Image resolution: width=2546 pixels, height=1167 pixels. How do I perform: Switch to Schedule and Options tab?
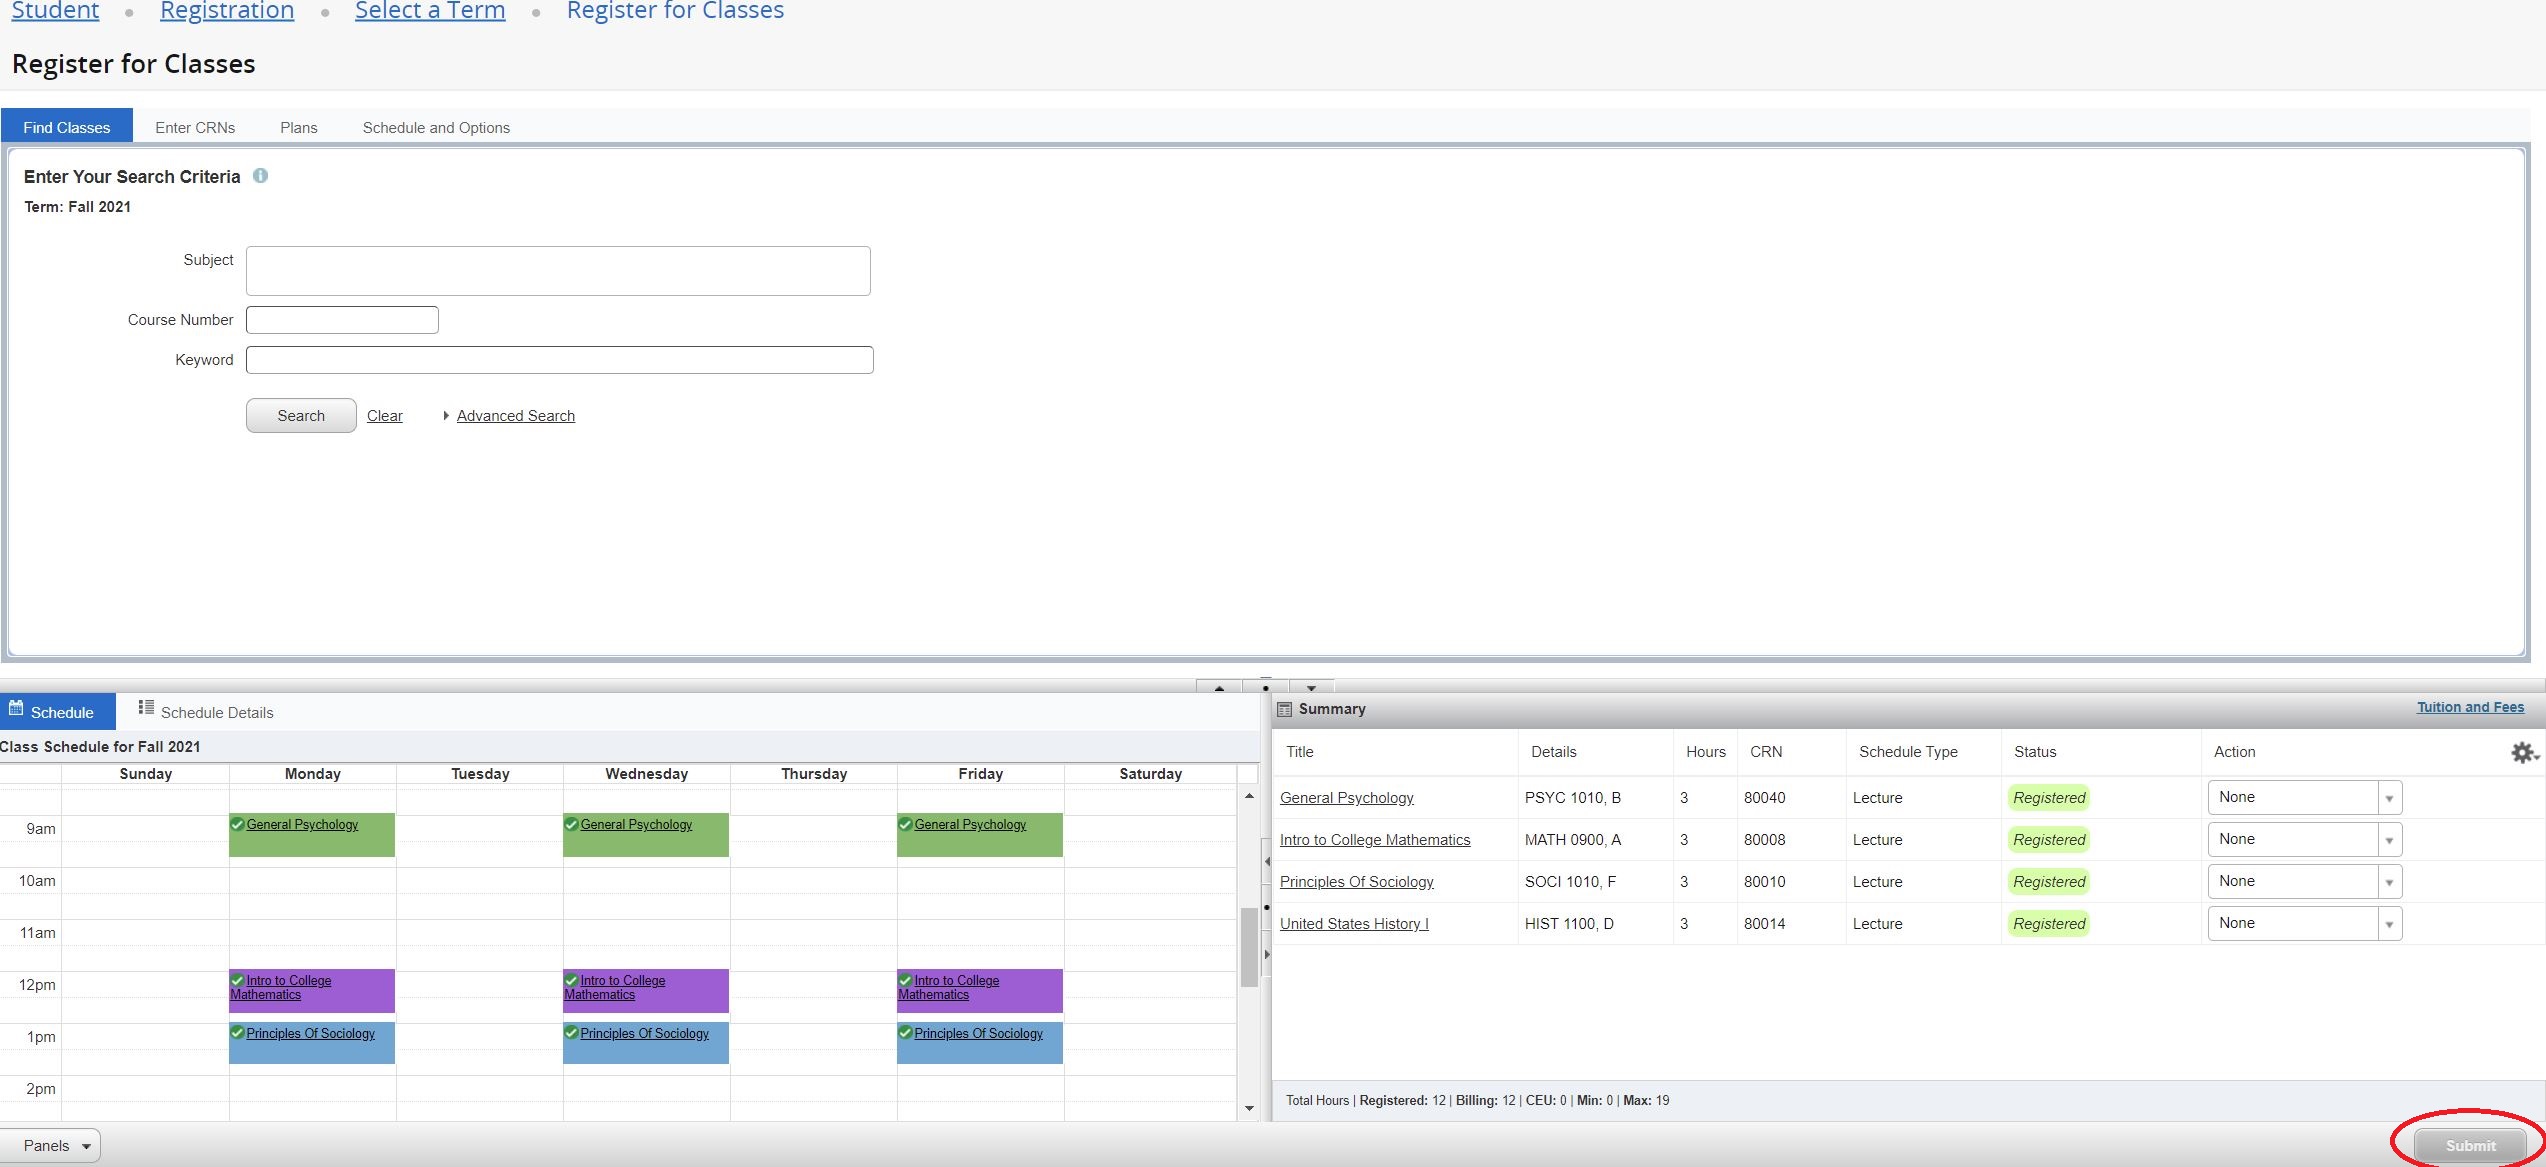pyautogui.click(x=436, y=128)
